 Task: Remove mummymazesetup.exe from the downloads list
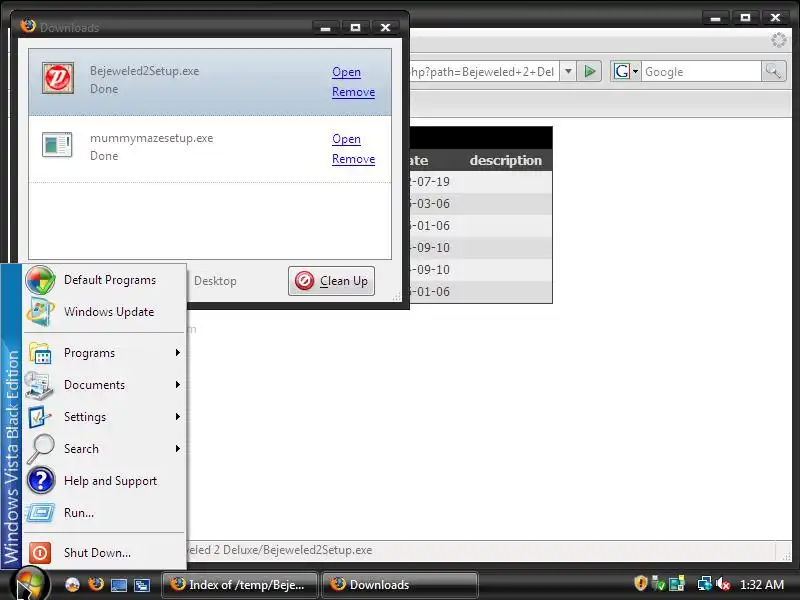354,159
